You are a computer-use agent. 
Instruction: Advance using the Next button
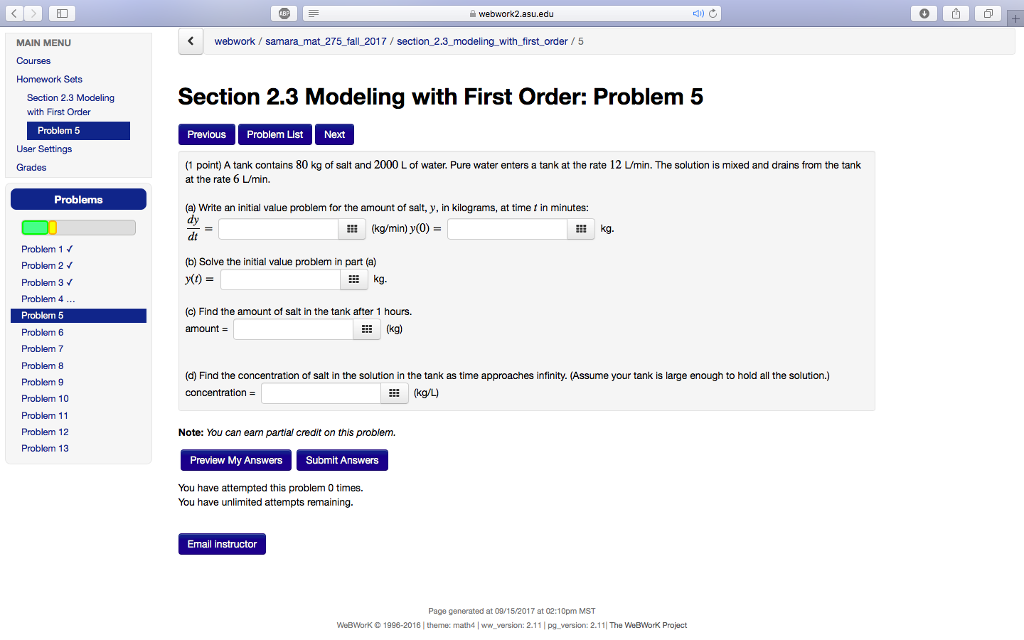tap(334, 134)
